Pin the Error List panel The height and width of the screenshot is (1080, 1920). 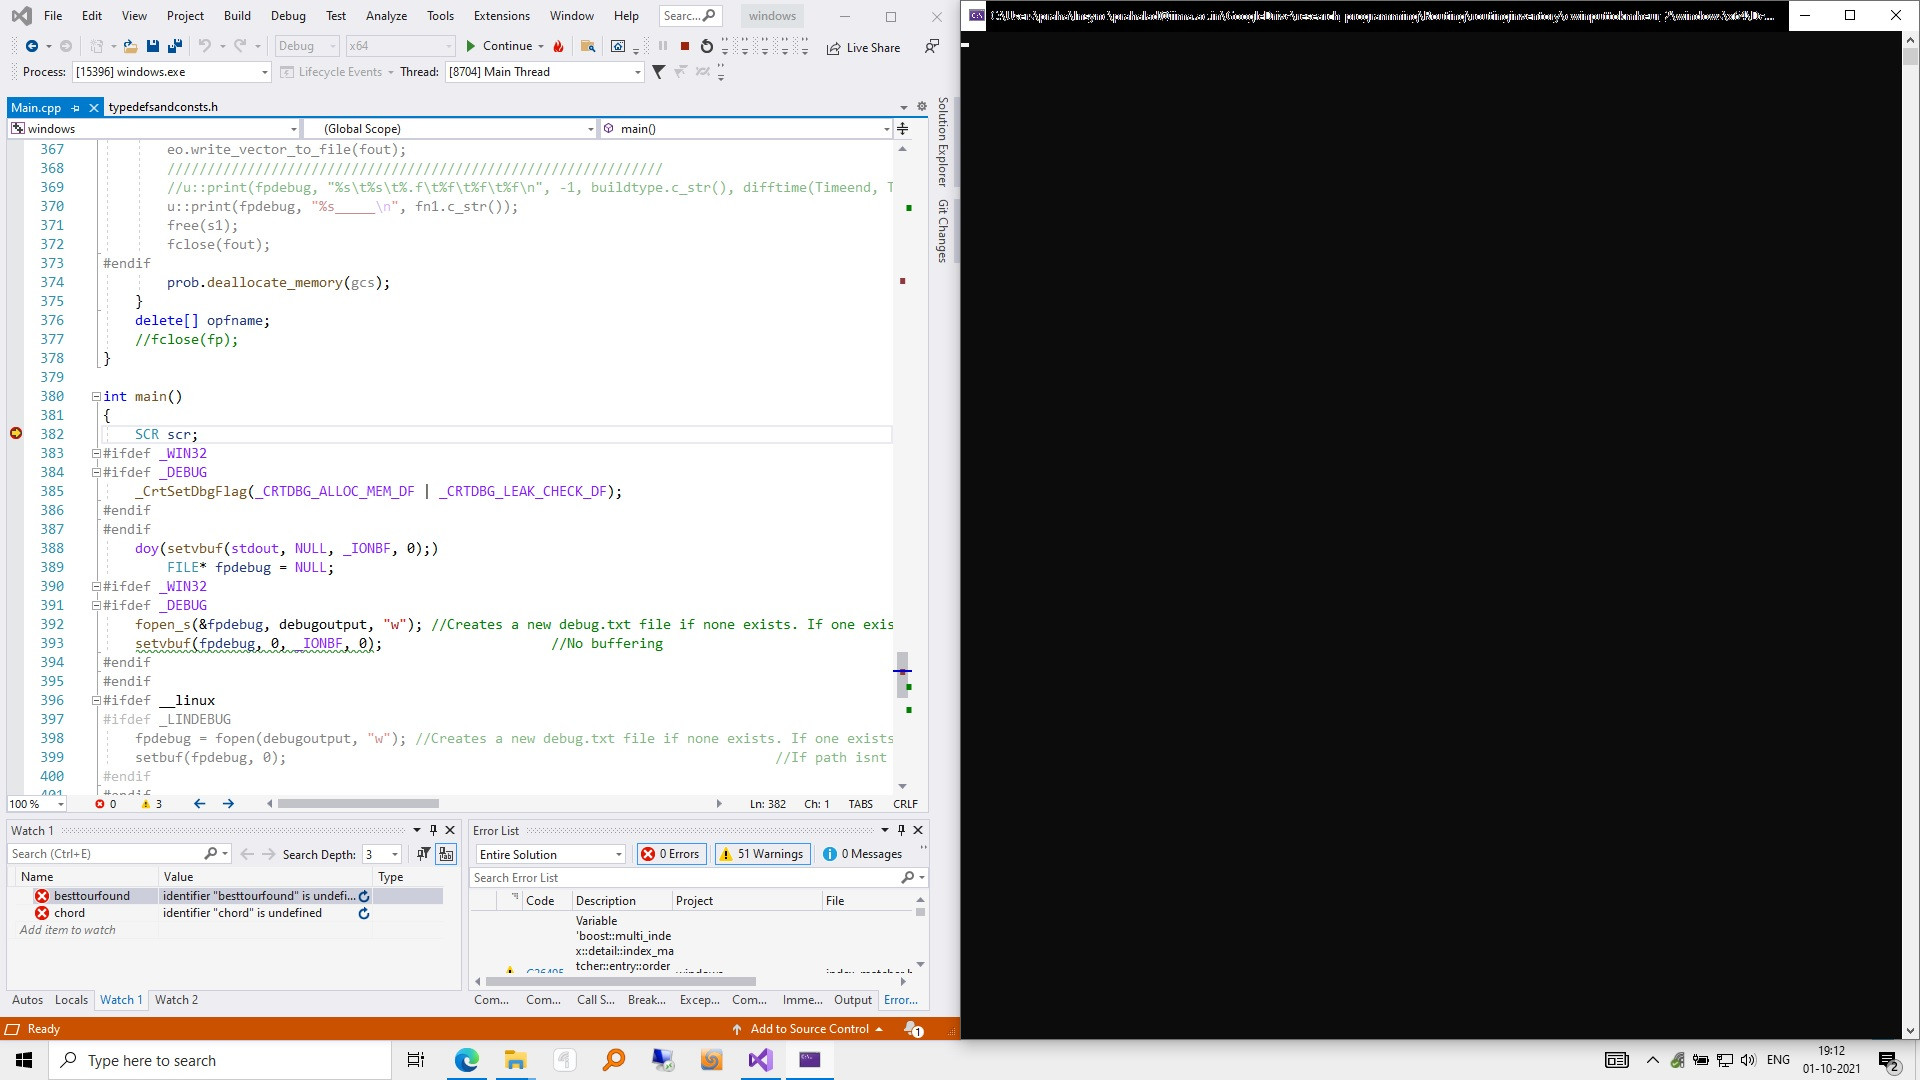(901, 830)
